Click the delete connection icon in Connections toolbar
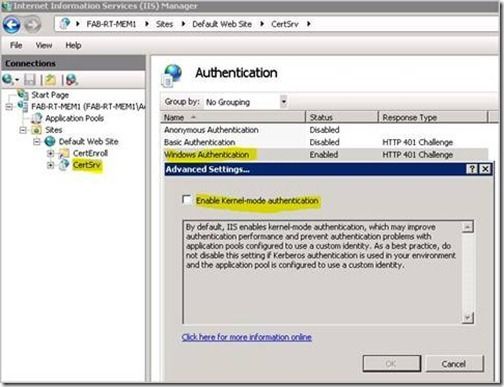The height and width of the screenshot is (387, 504). [71, 79]
